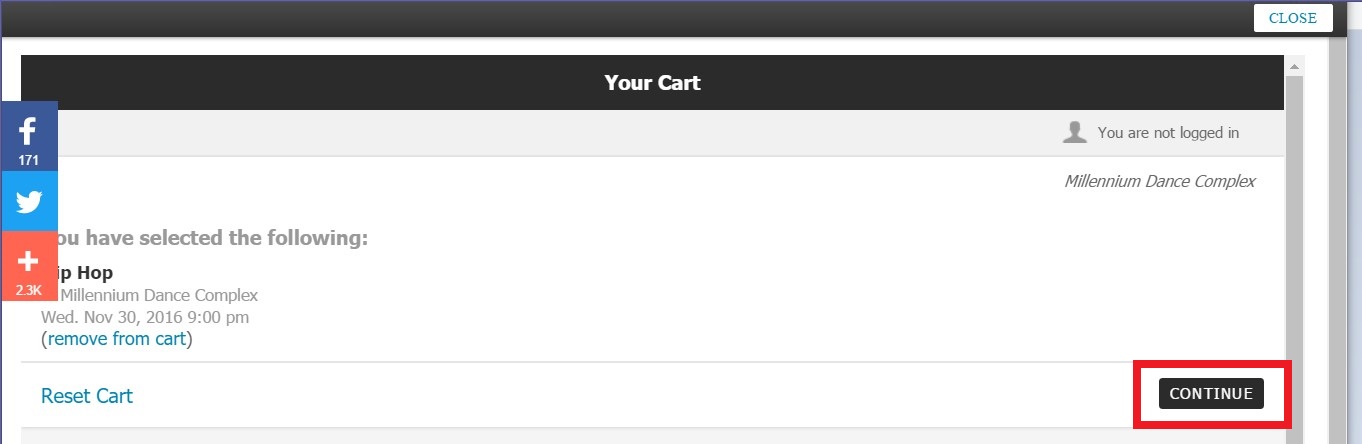
Task: Click the Wed. Nov 30, 2016 class date
Action: coord(145,317)
